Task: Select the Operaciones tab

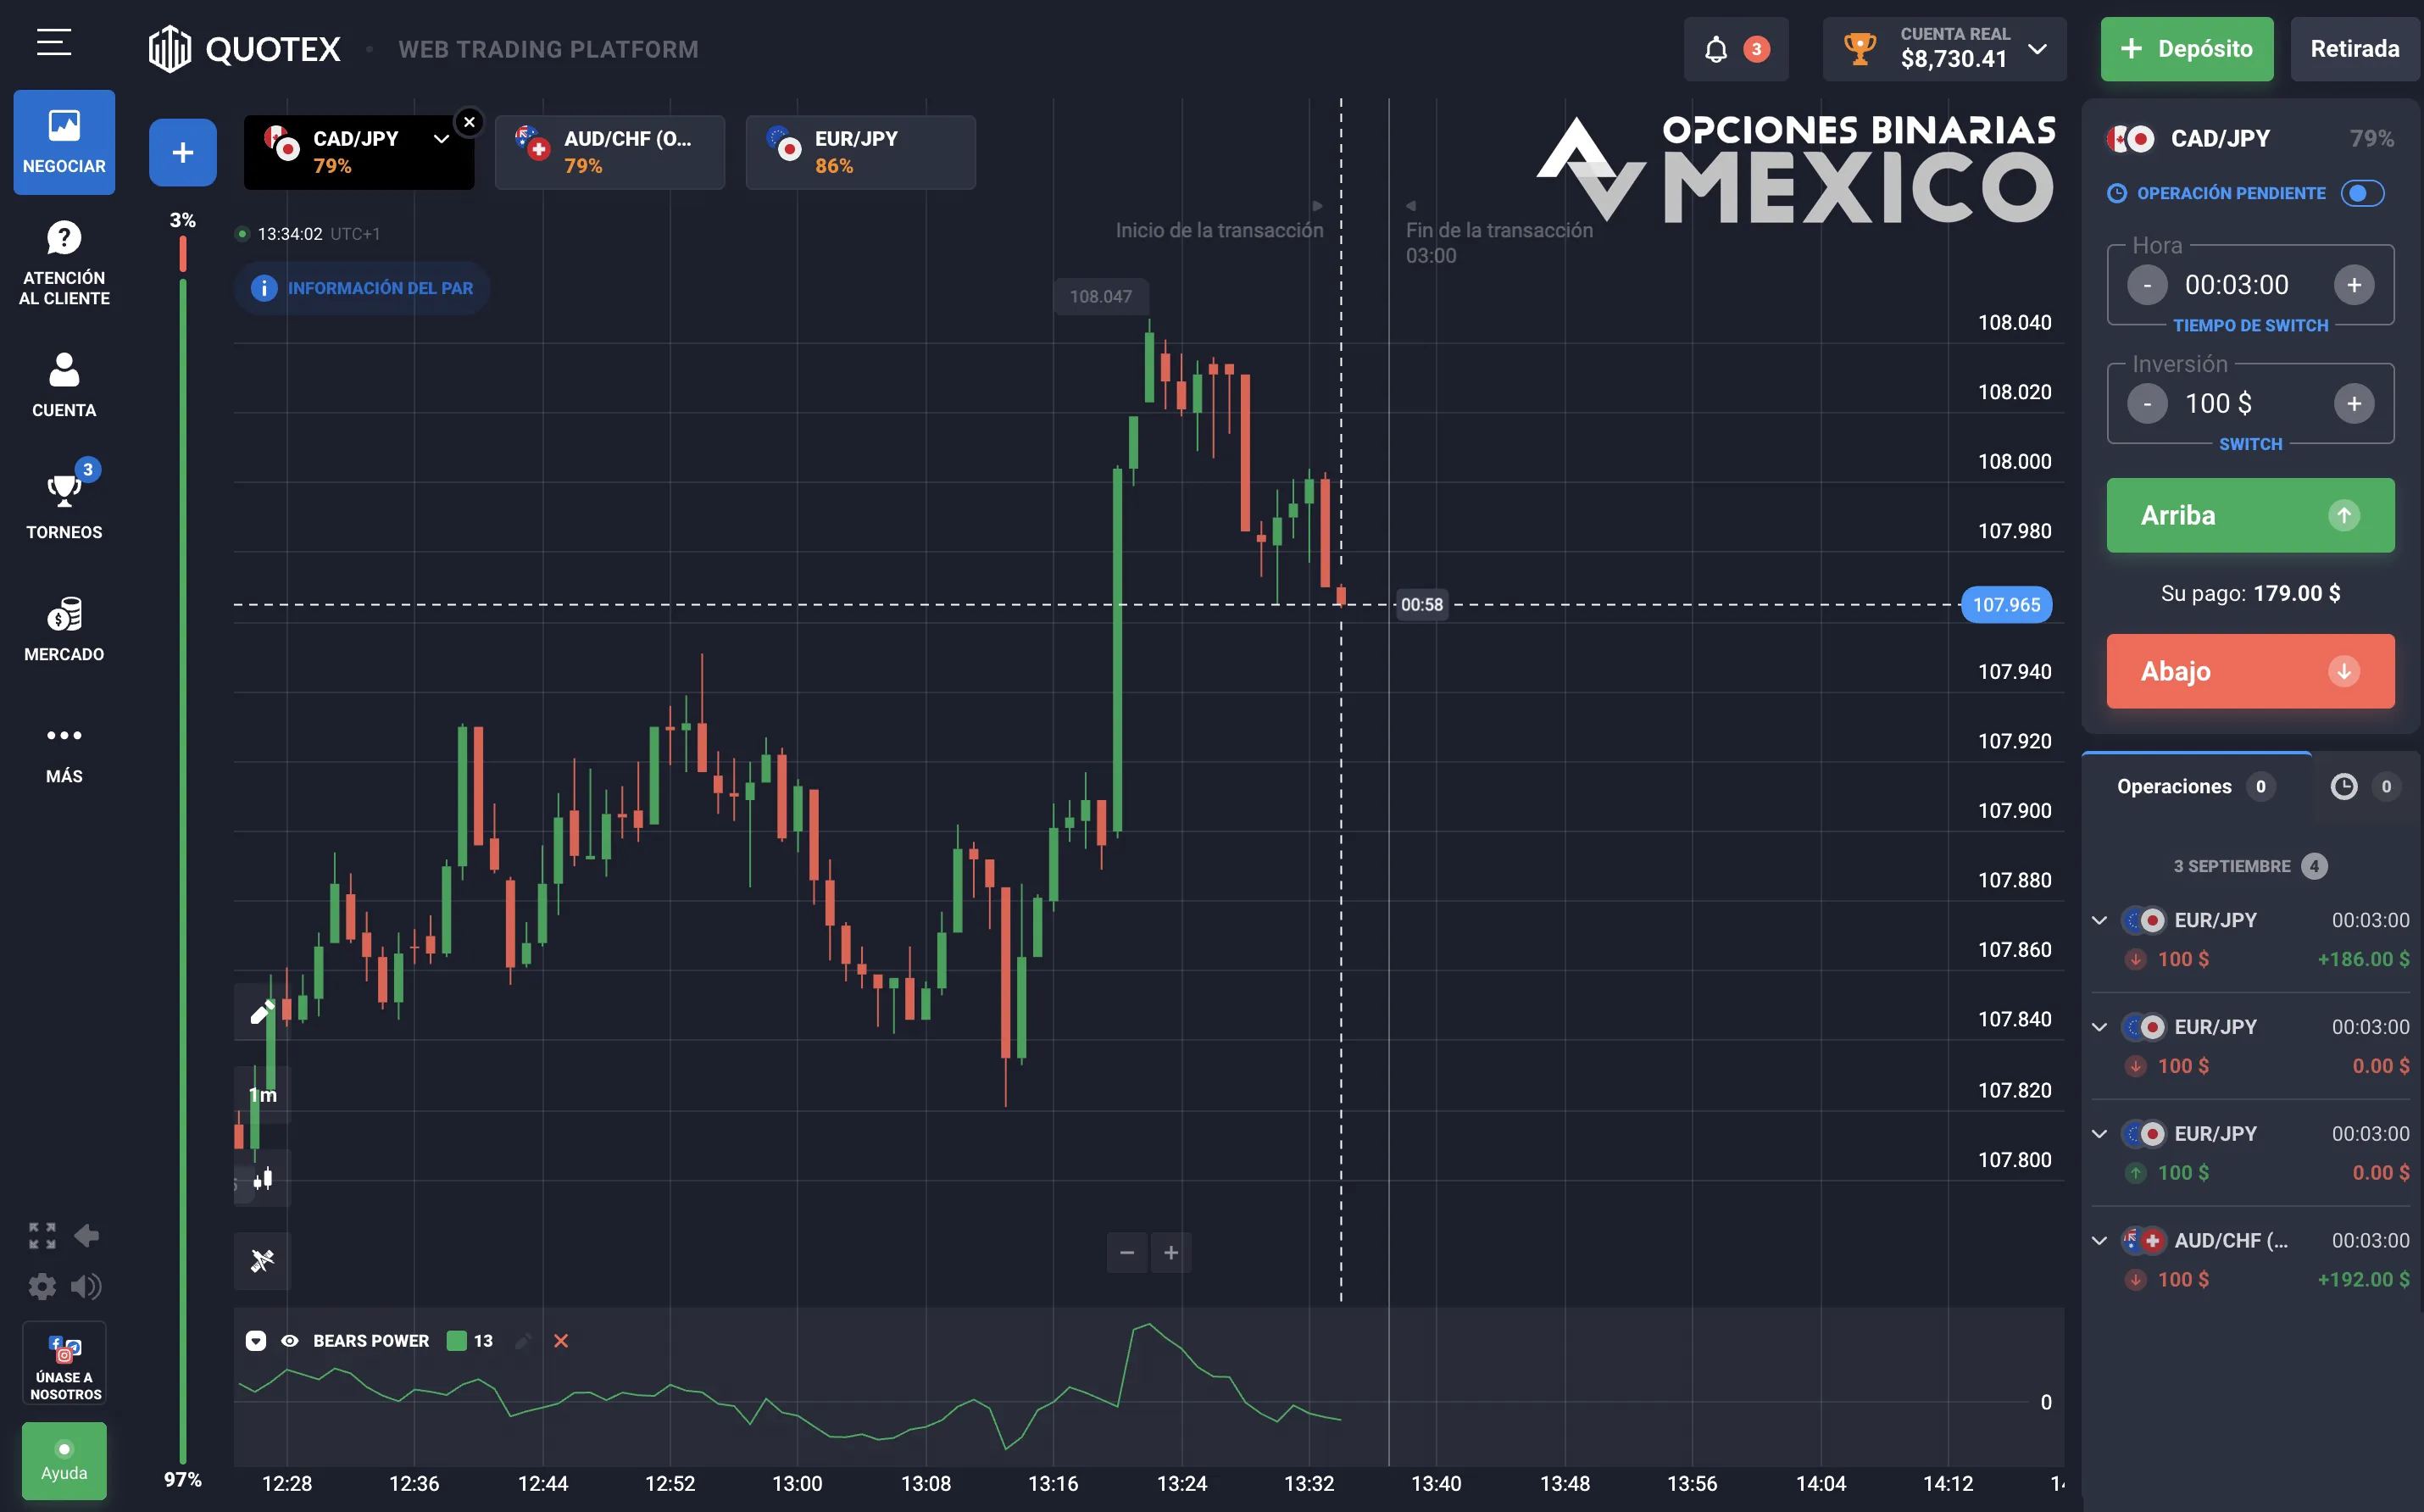Action: pyautogui.click(x=2196, y=786)
